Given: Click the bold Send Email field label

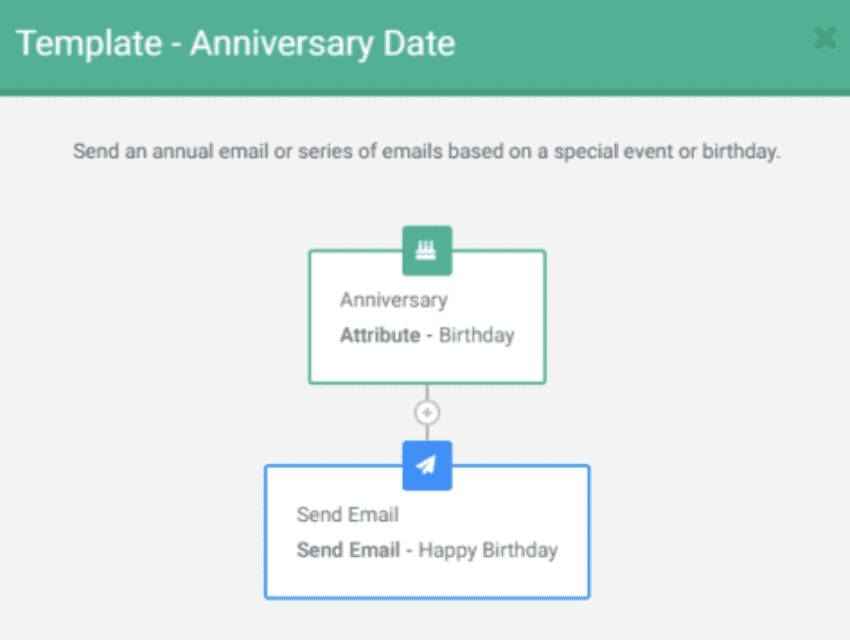Looking at the screenshot, I should coord(348,550).
